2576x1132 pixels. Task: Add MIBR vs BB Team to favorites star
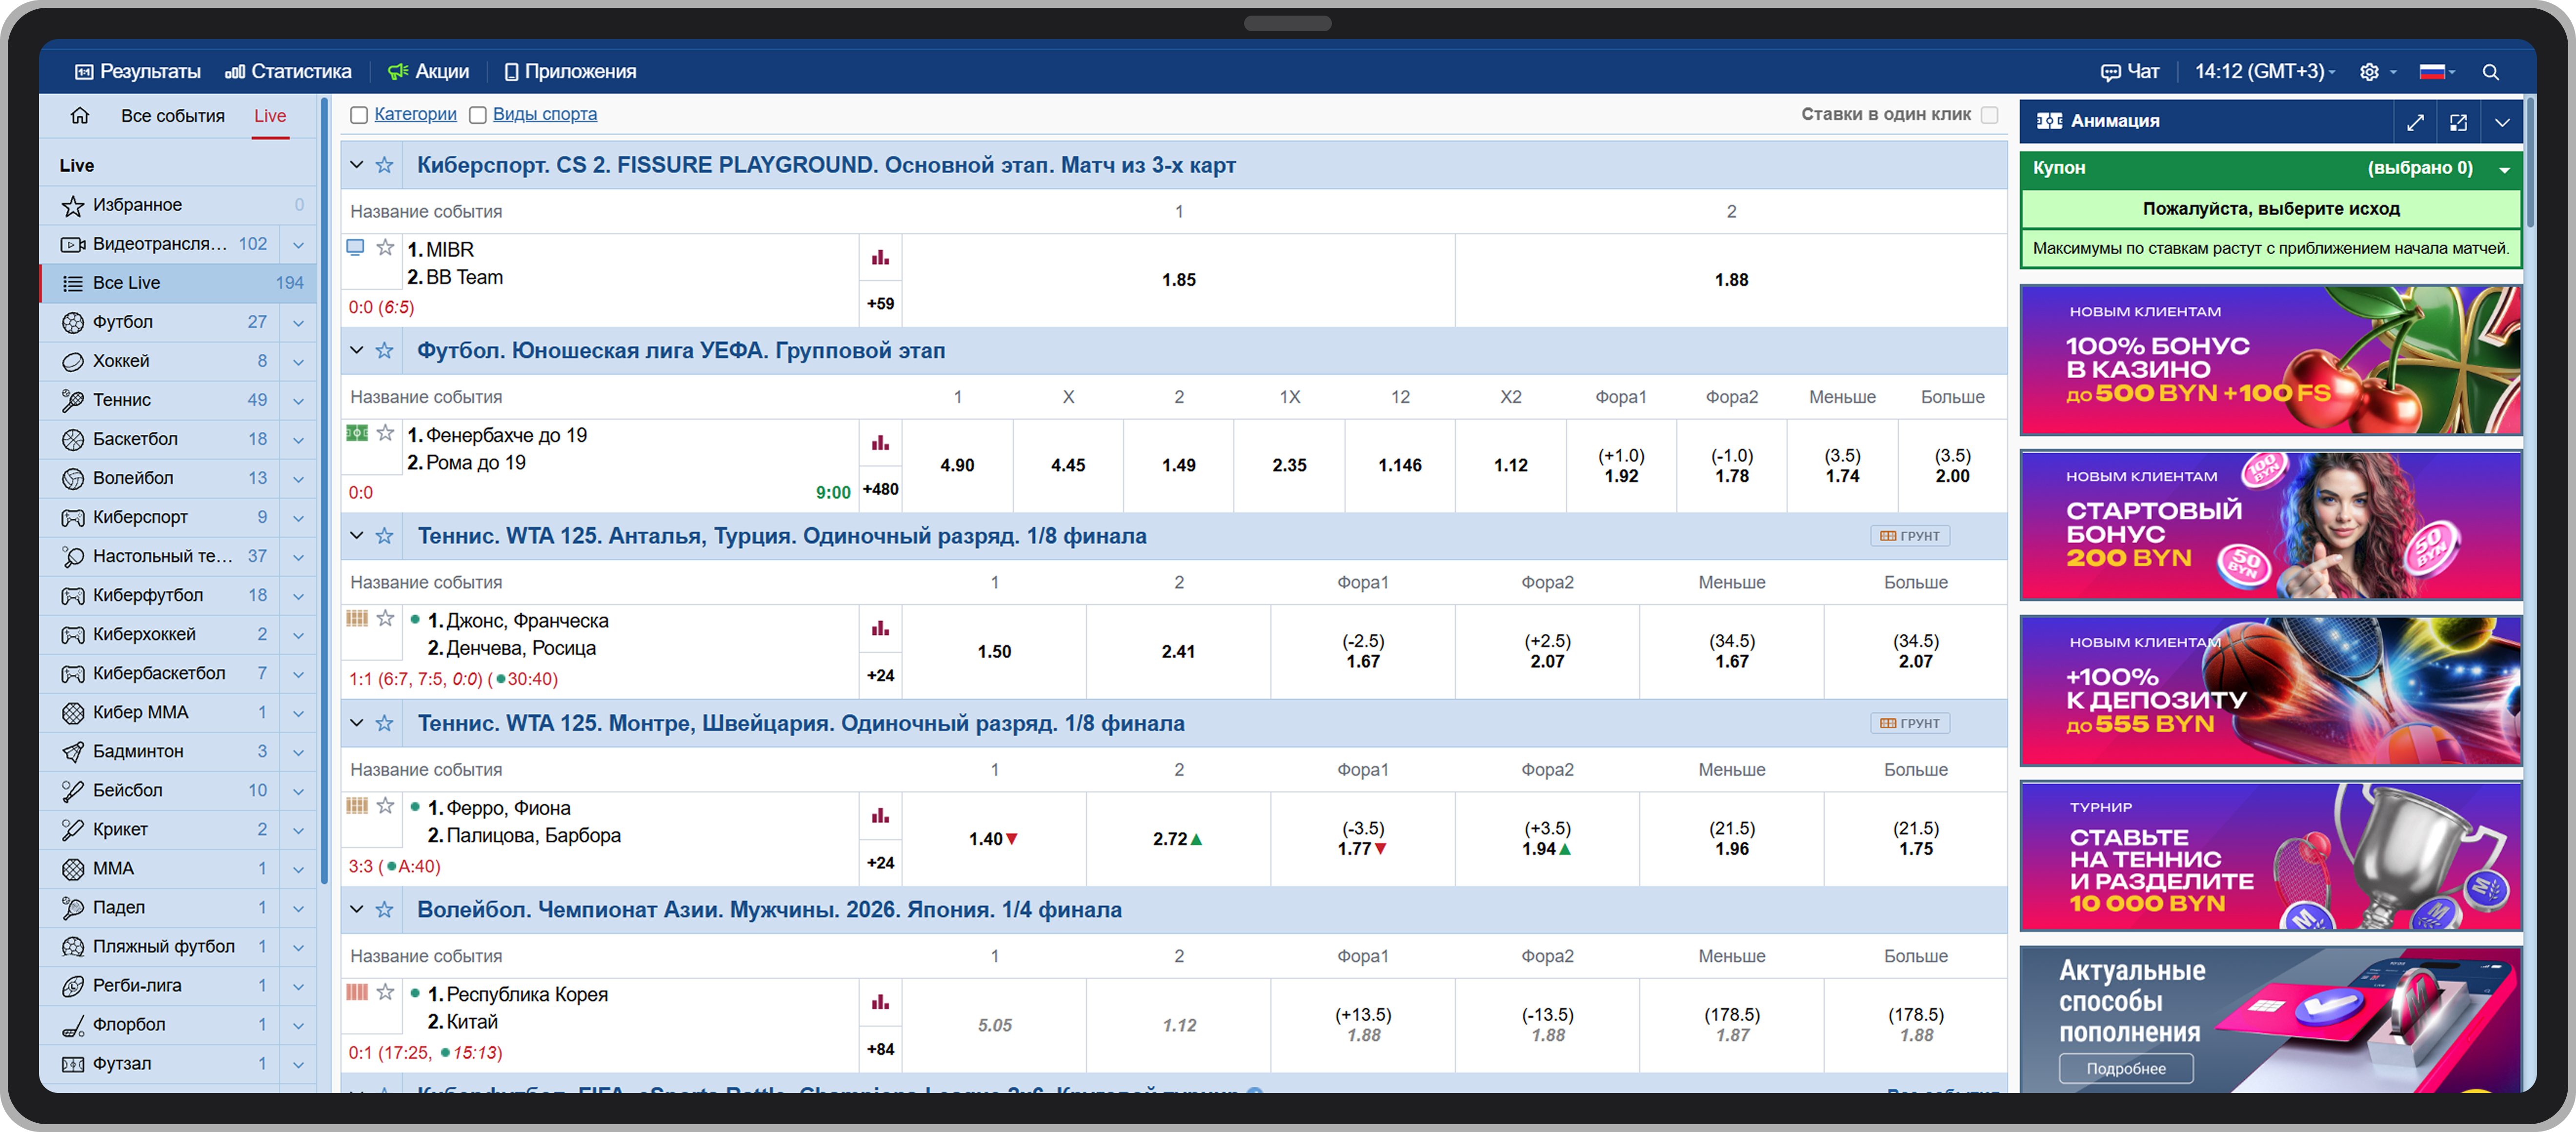click(385, 247)
